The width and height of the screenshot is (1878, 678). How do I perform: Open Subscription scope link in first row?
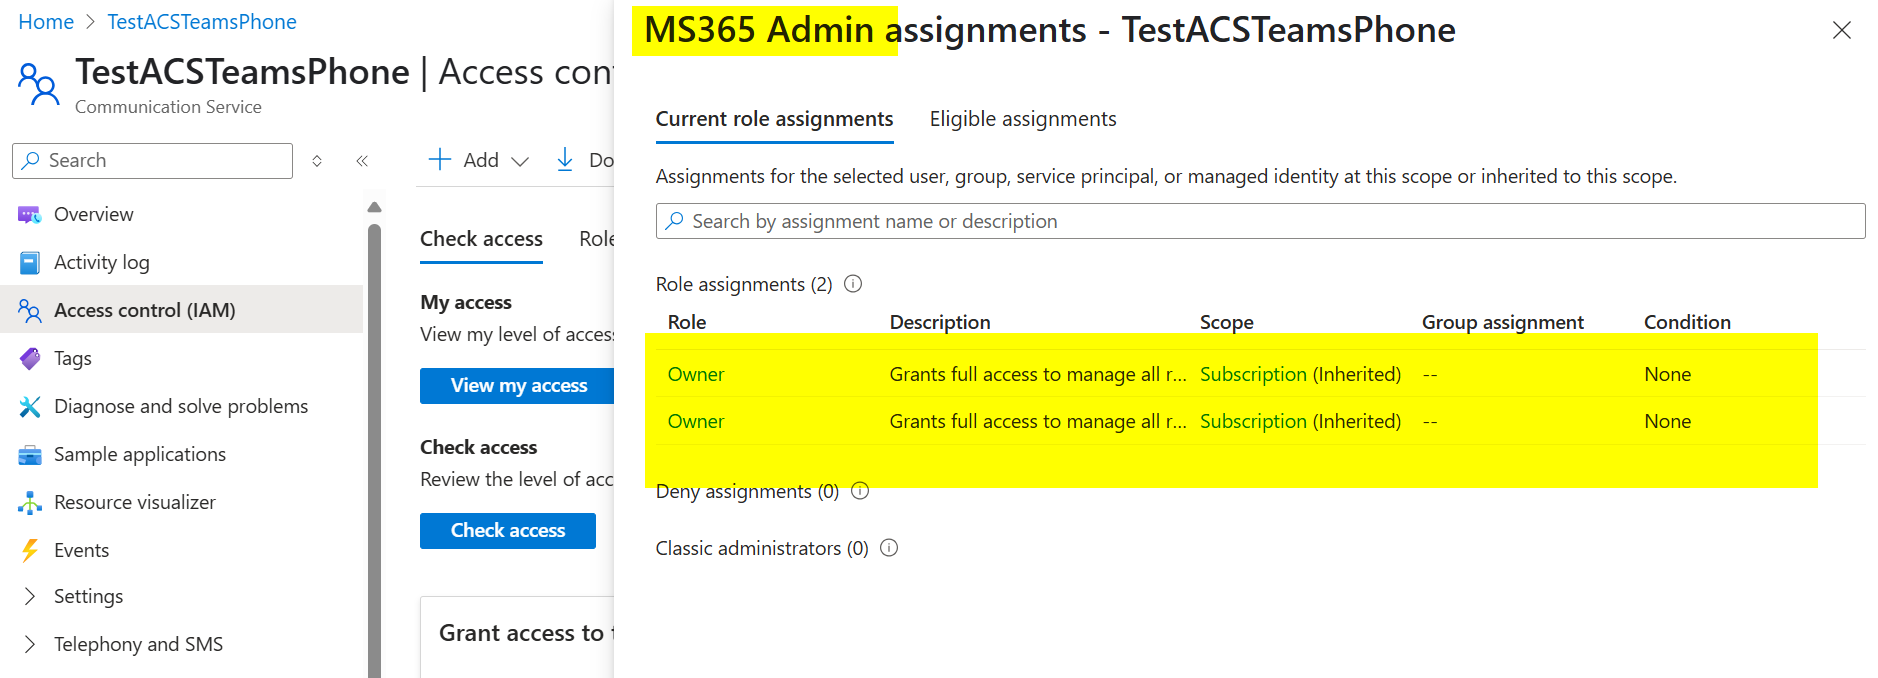(1253, 374)
